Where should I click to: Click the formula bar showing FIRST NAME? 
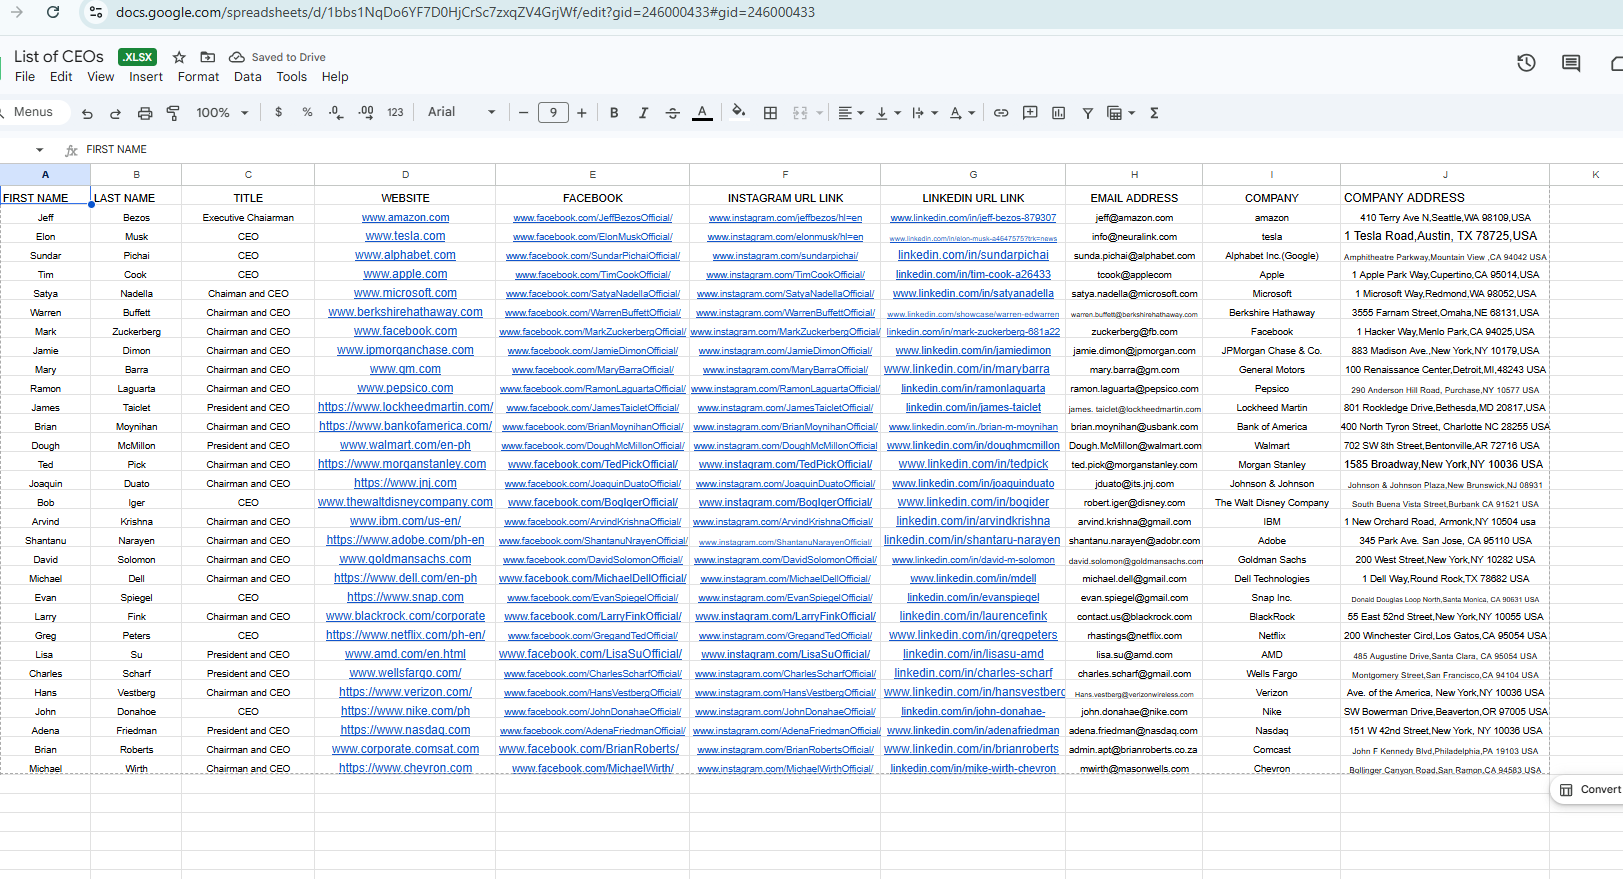(850, 150)
